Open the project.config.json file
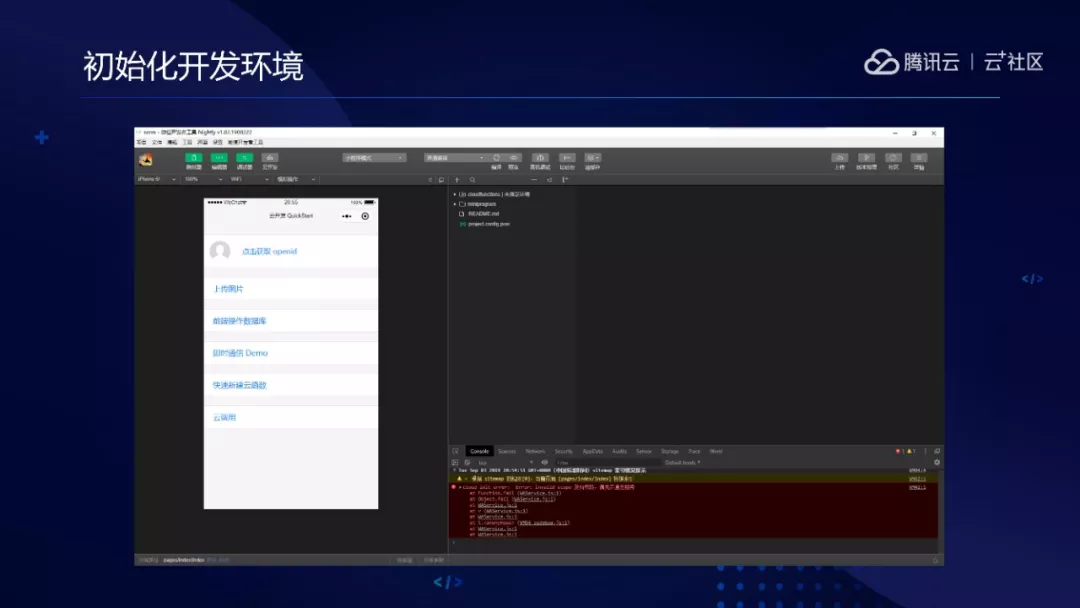The height and width of the screenshot is (608, 1080). click(488, 224)
